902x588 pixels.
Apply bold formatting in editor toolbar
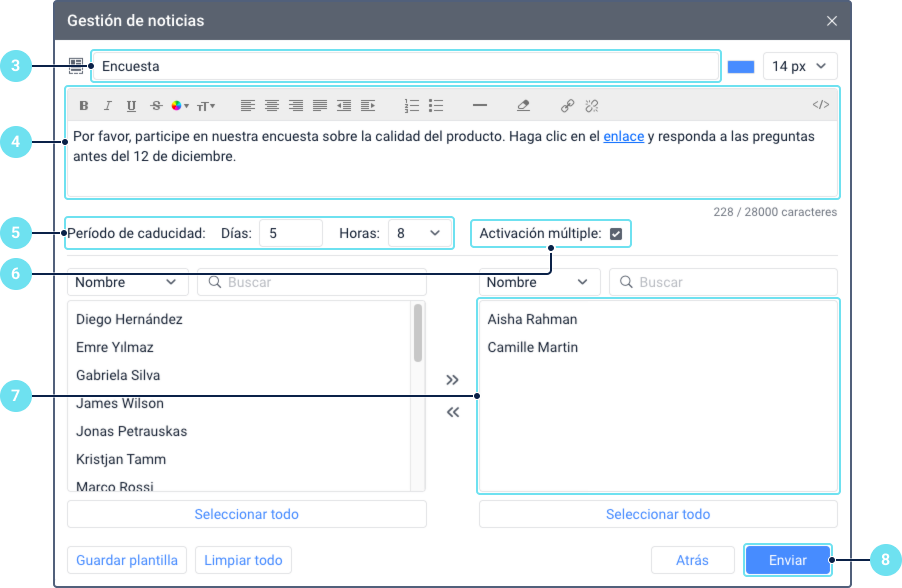tap(84, 106)
